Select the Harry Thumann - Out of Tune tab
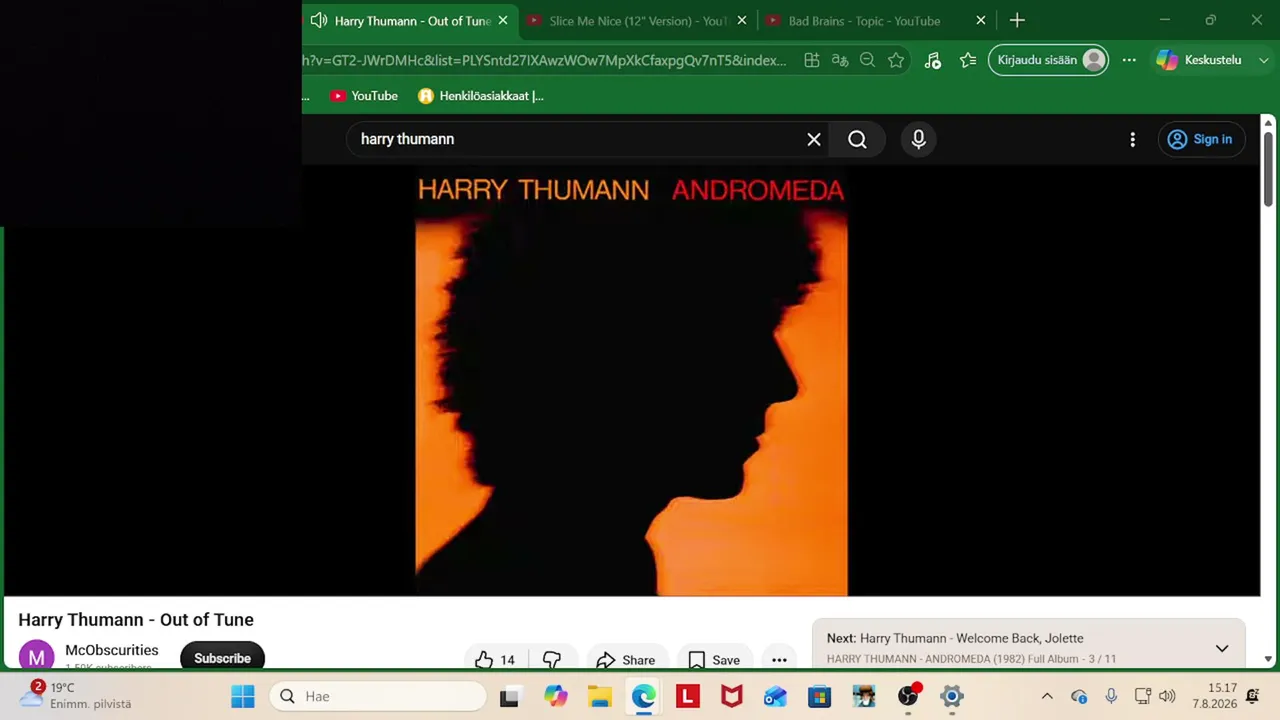 click(412, 20)
